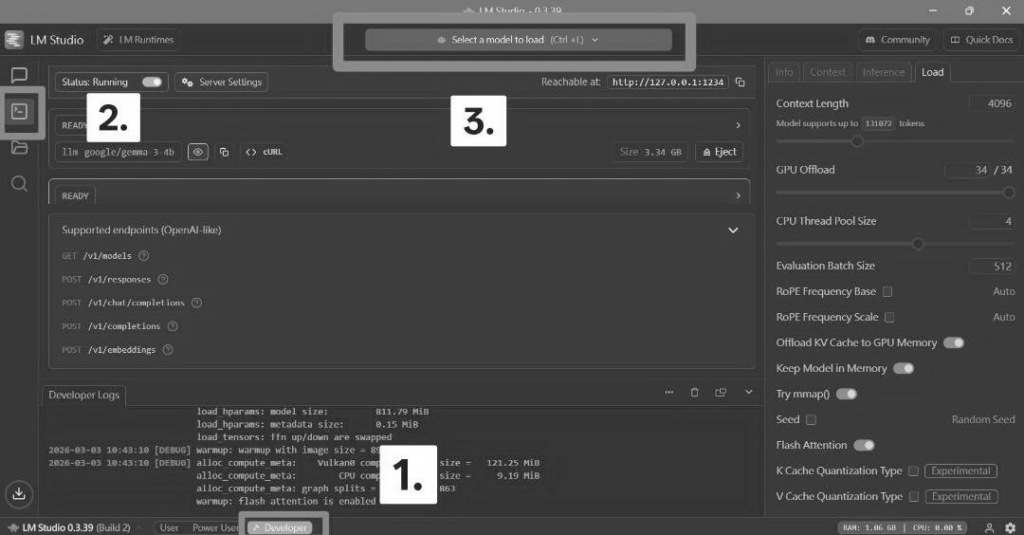This screenshot has height=535, width=1024.
Task: Open the Developer Logs tab
Action: 84,395
